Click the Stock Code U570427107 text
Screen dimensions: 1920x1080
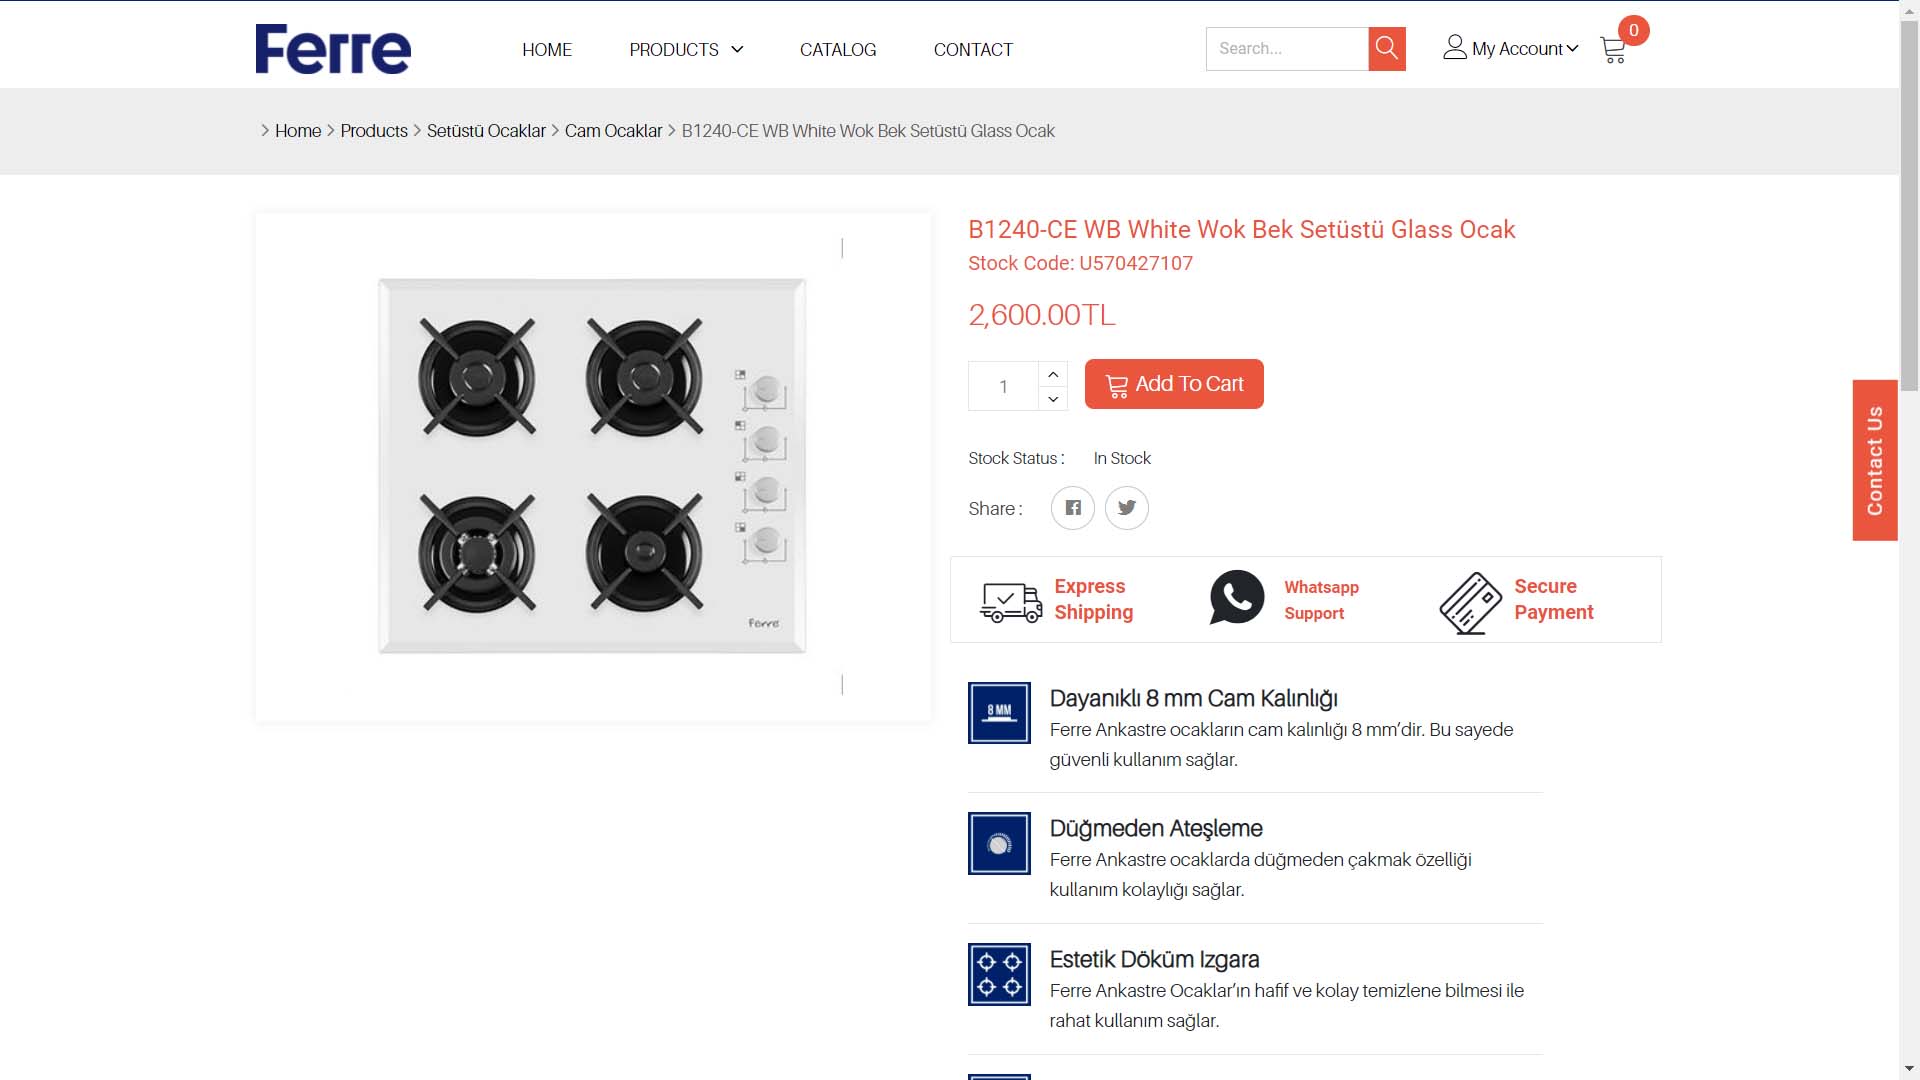pyautogui.click(x=1080, y=263)
